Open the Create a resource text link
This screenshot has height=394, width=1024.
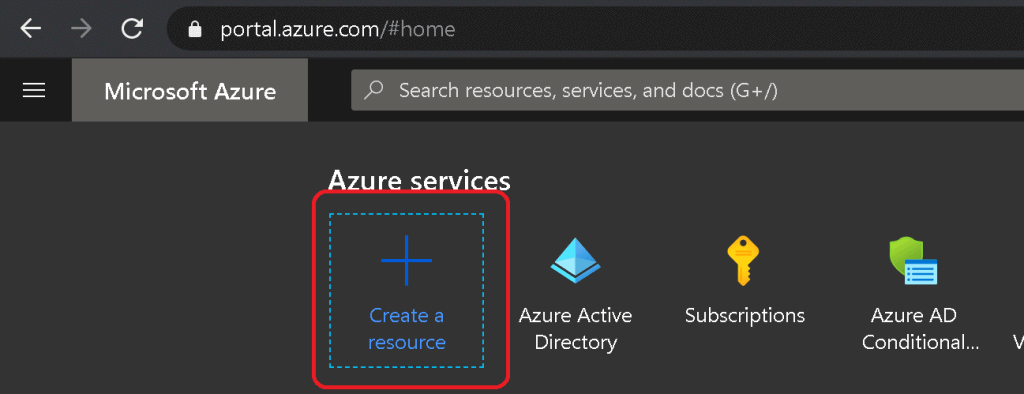pos(406,329)
